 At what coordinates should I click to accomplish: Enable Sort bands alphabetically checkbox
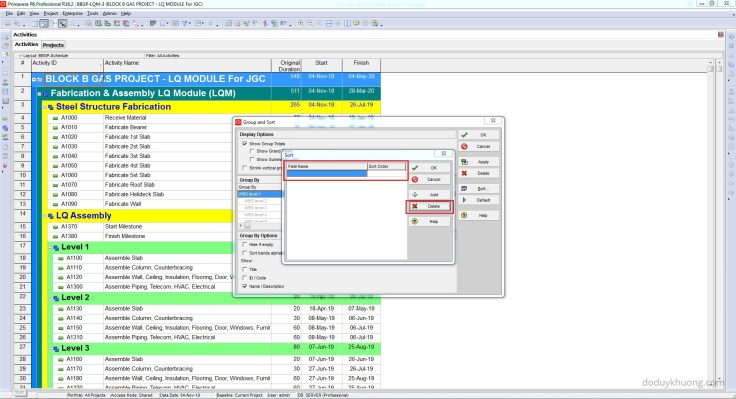click(245, 253)
